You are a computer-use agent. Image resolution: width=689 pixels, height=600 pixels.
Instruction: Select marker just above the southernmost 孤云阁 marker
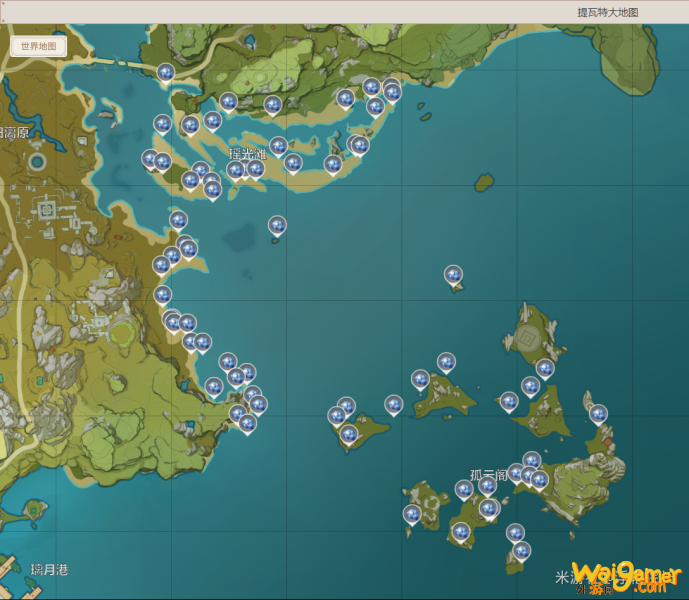[515, 534]
